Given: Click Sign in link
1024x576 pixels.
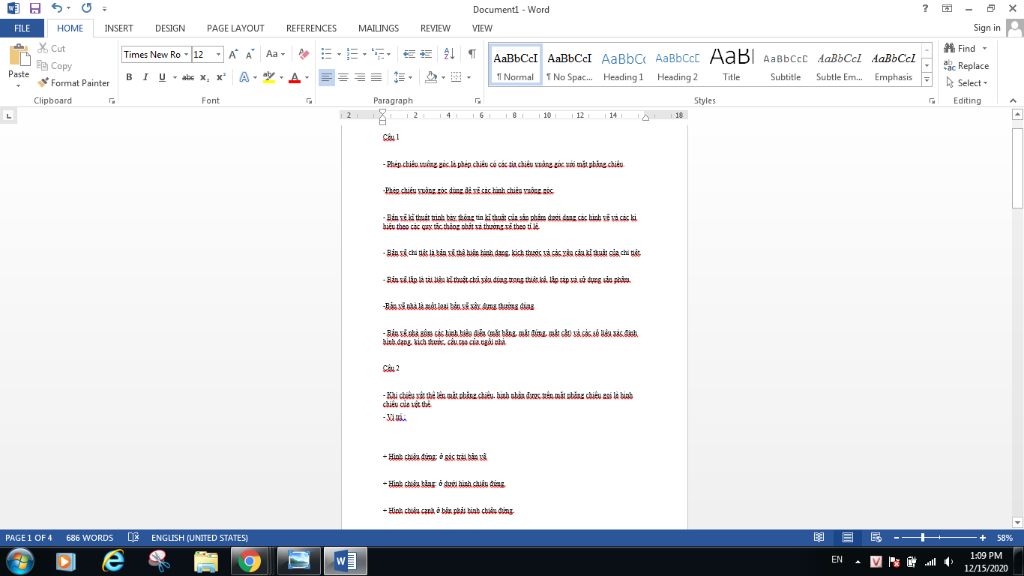Looking at the screenshot, I should click(986, 27).
